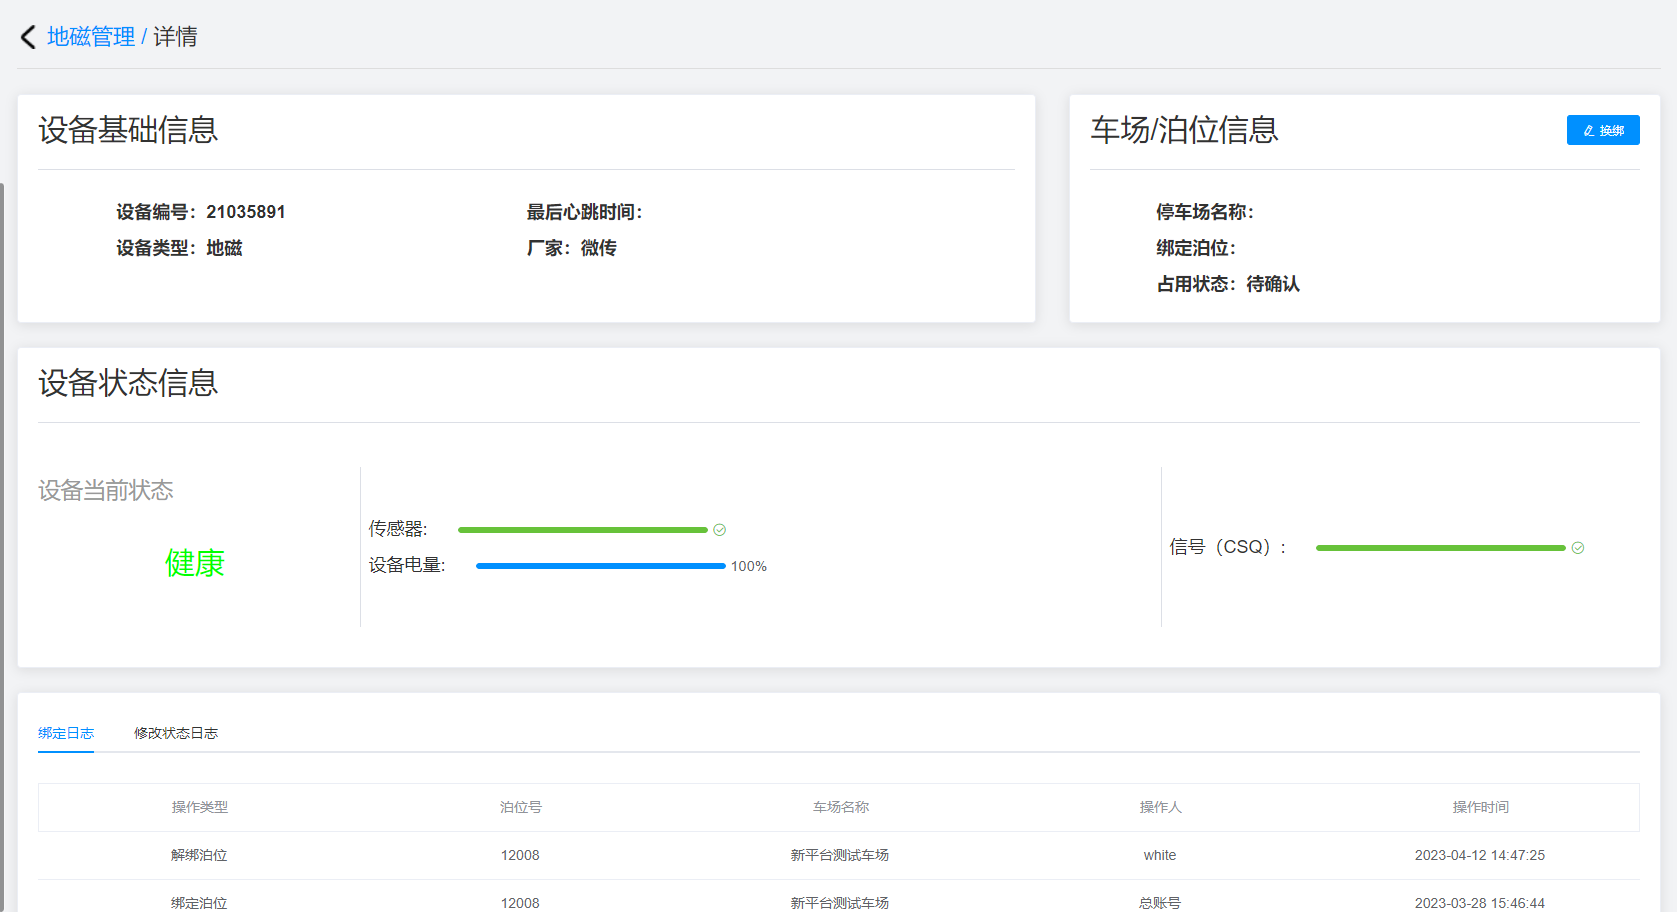Click the 100% battery percentage label
Image resolution: width=1677 pixels, height=912 pixels.
tap(748, 566)
